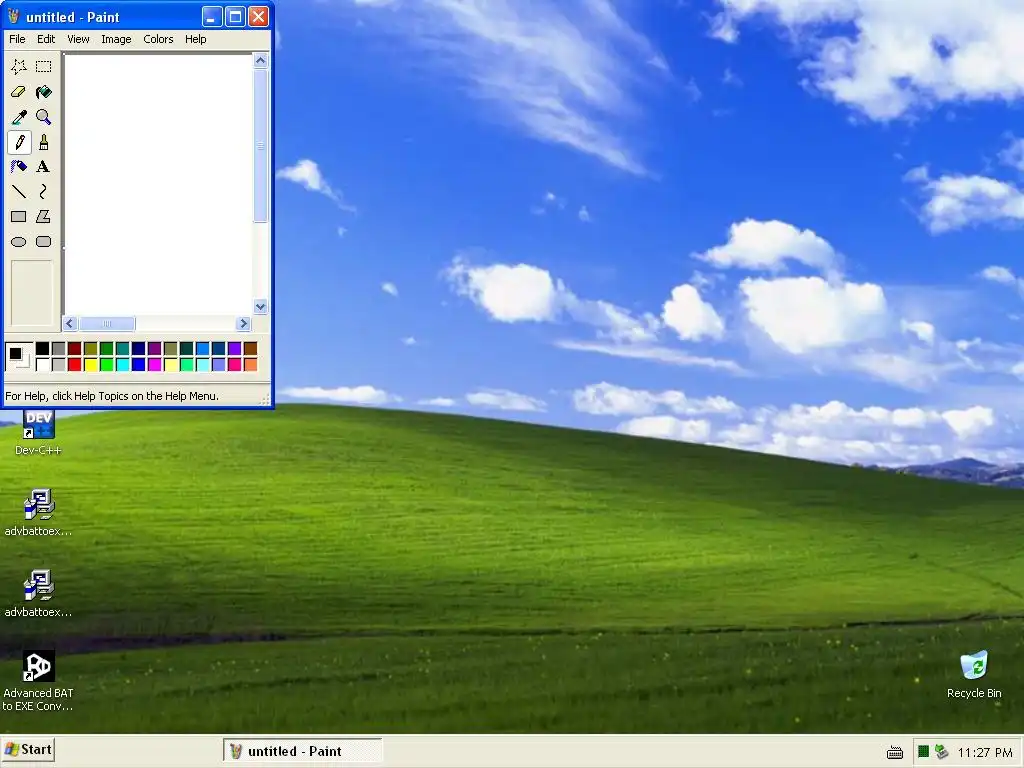Choose the Rectangle shape tool
Image resolution: width=1024 pixels, height=768 pixels.
coord(19,216)
